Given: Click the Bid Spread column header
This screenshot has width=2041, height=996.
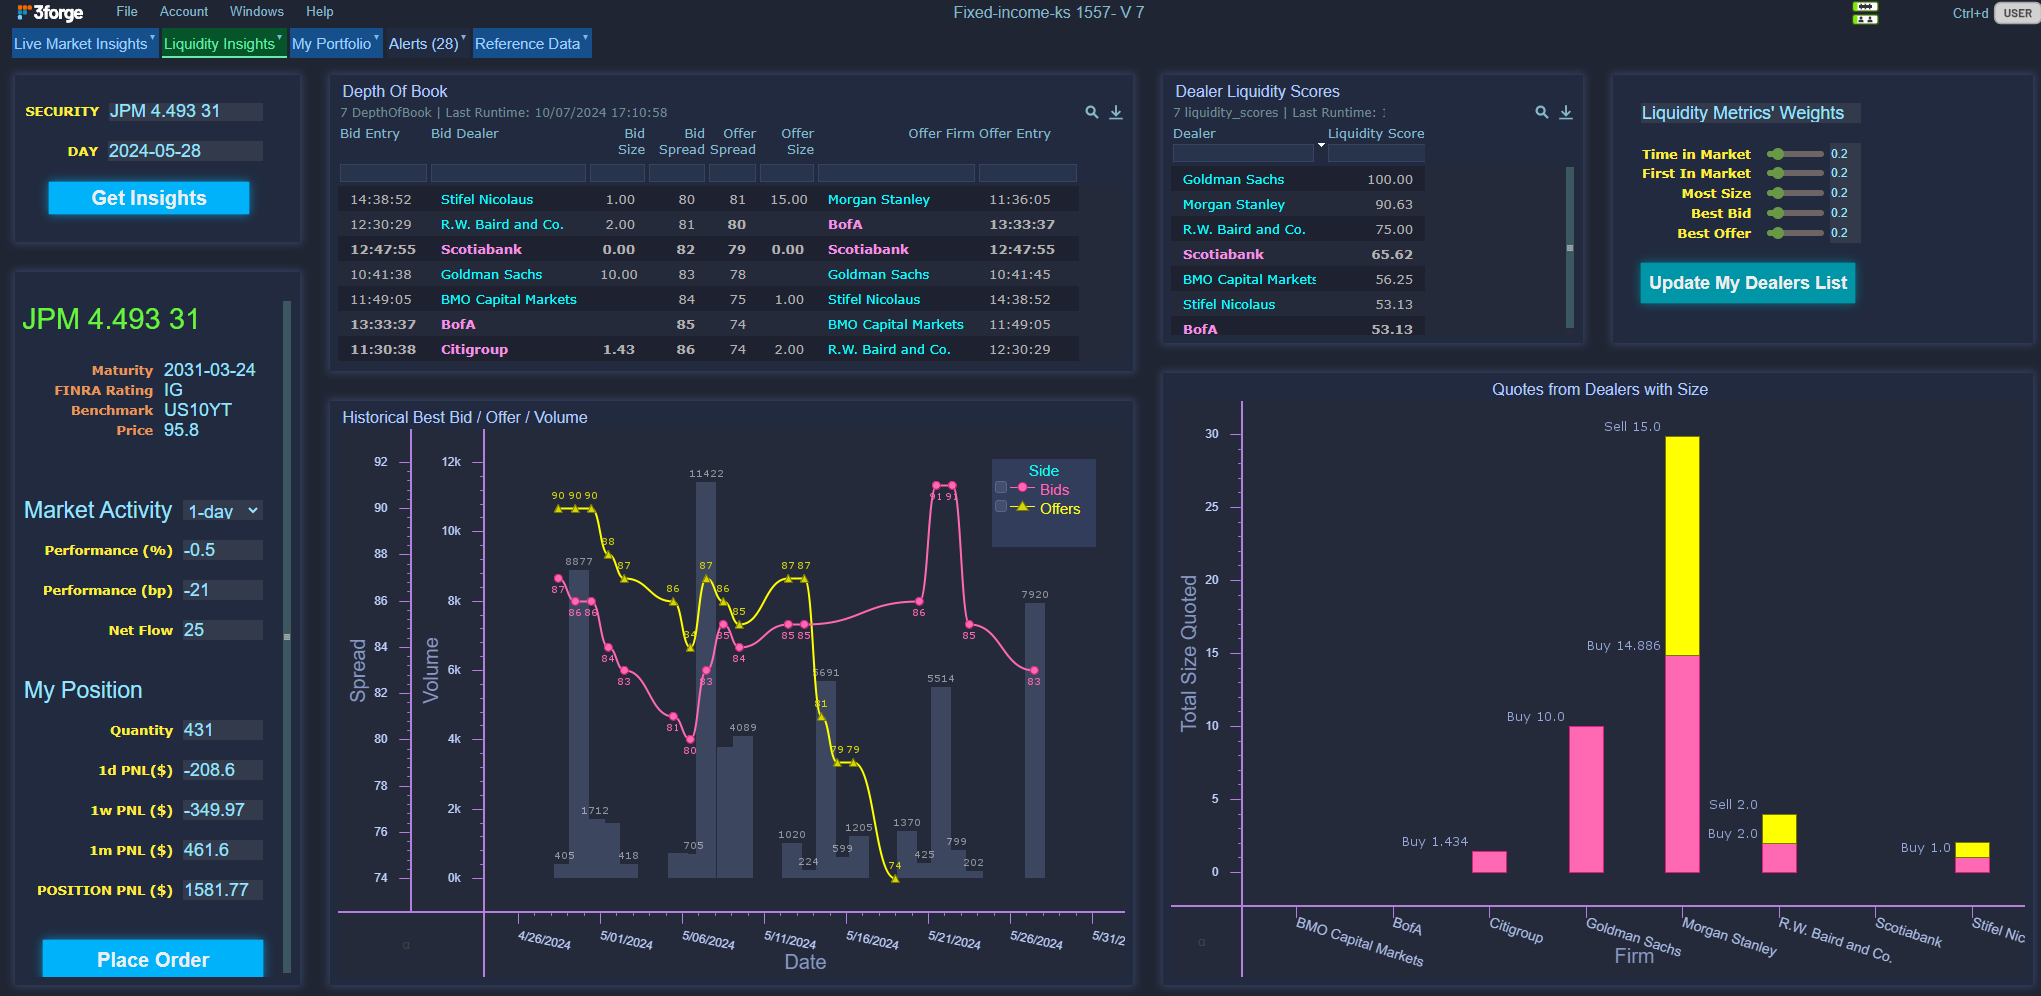Looking at the screenshot, I should coord(682,141).
